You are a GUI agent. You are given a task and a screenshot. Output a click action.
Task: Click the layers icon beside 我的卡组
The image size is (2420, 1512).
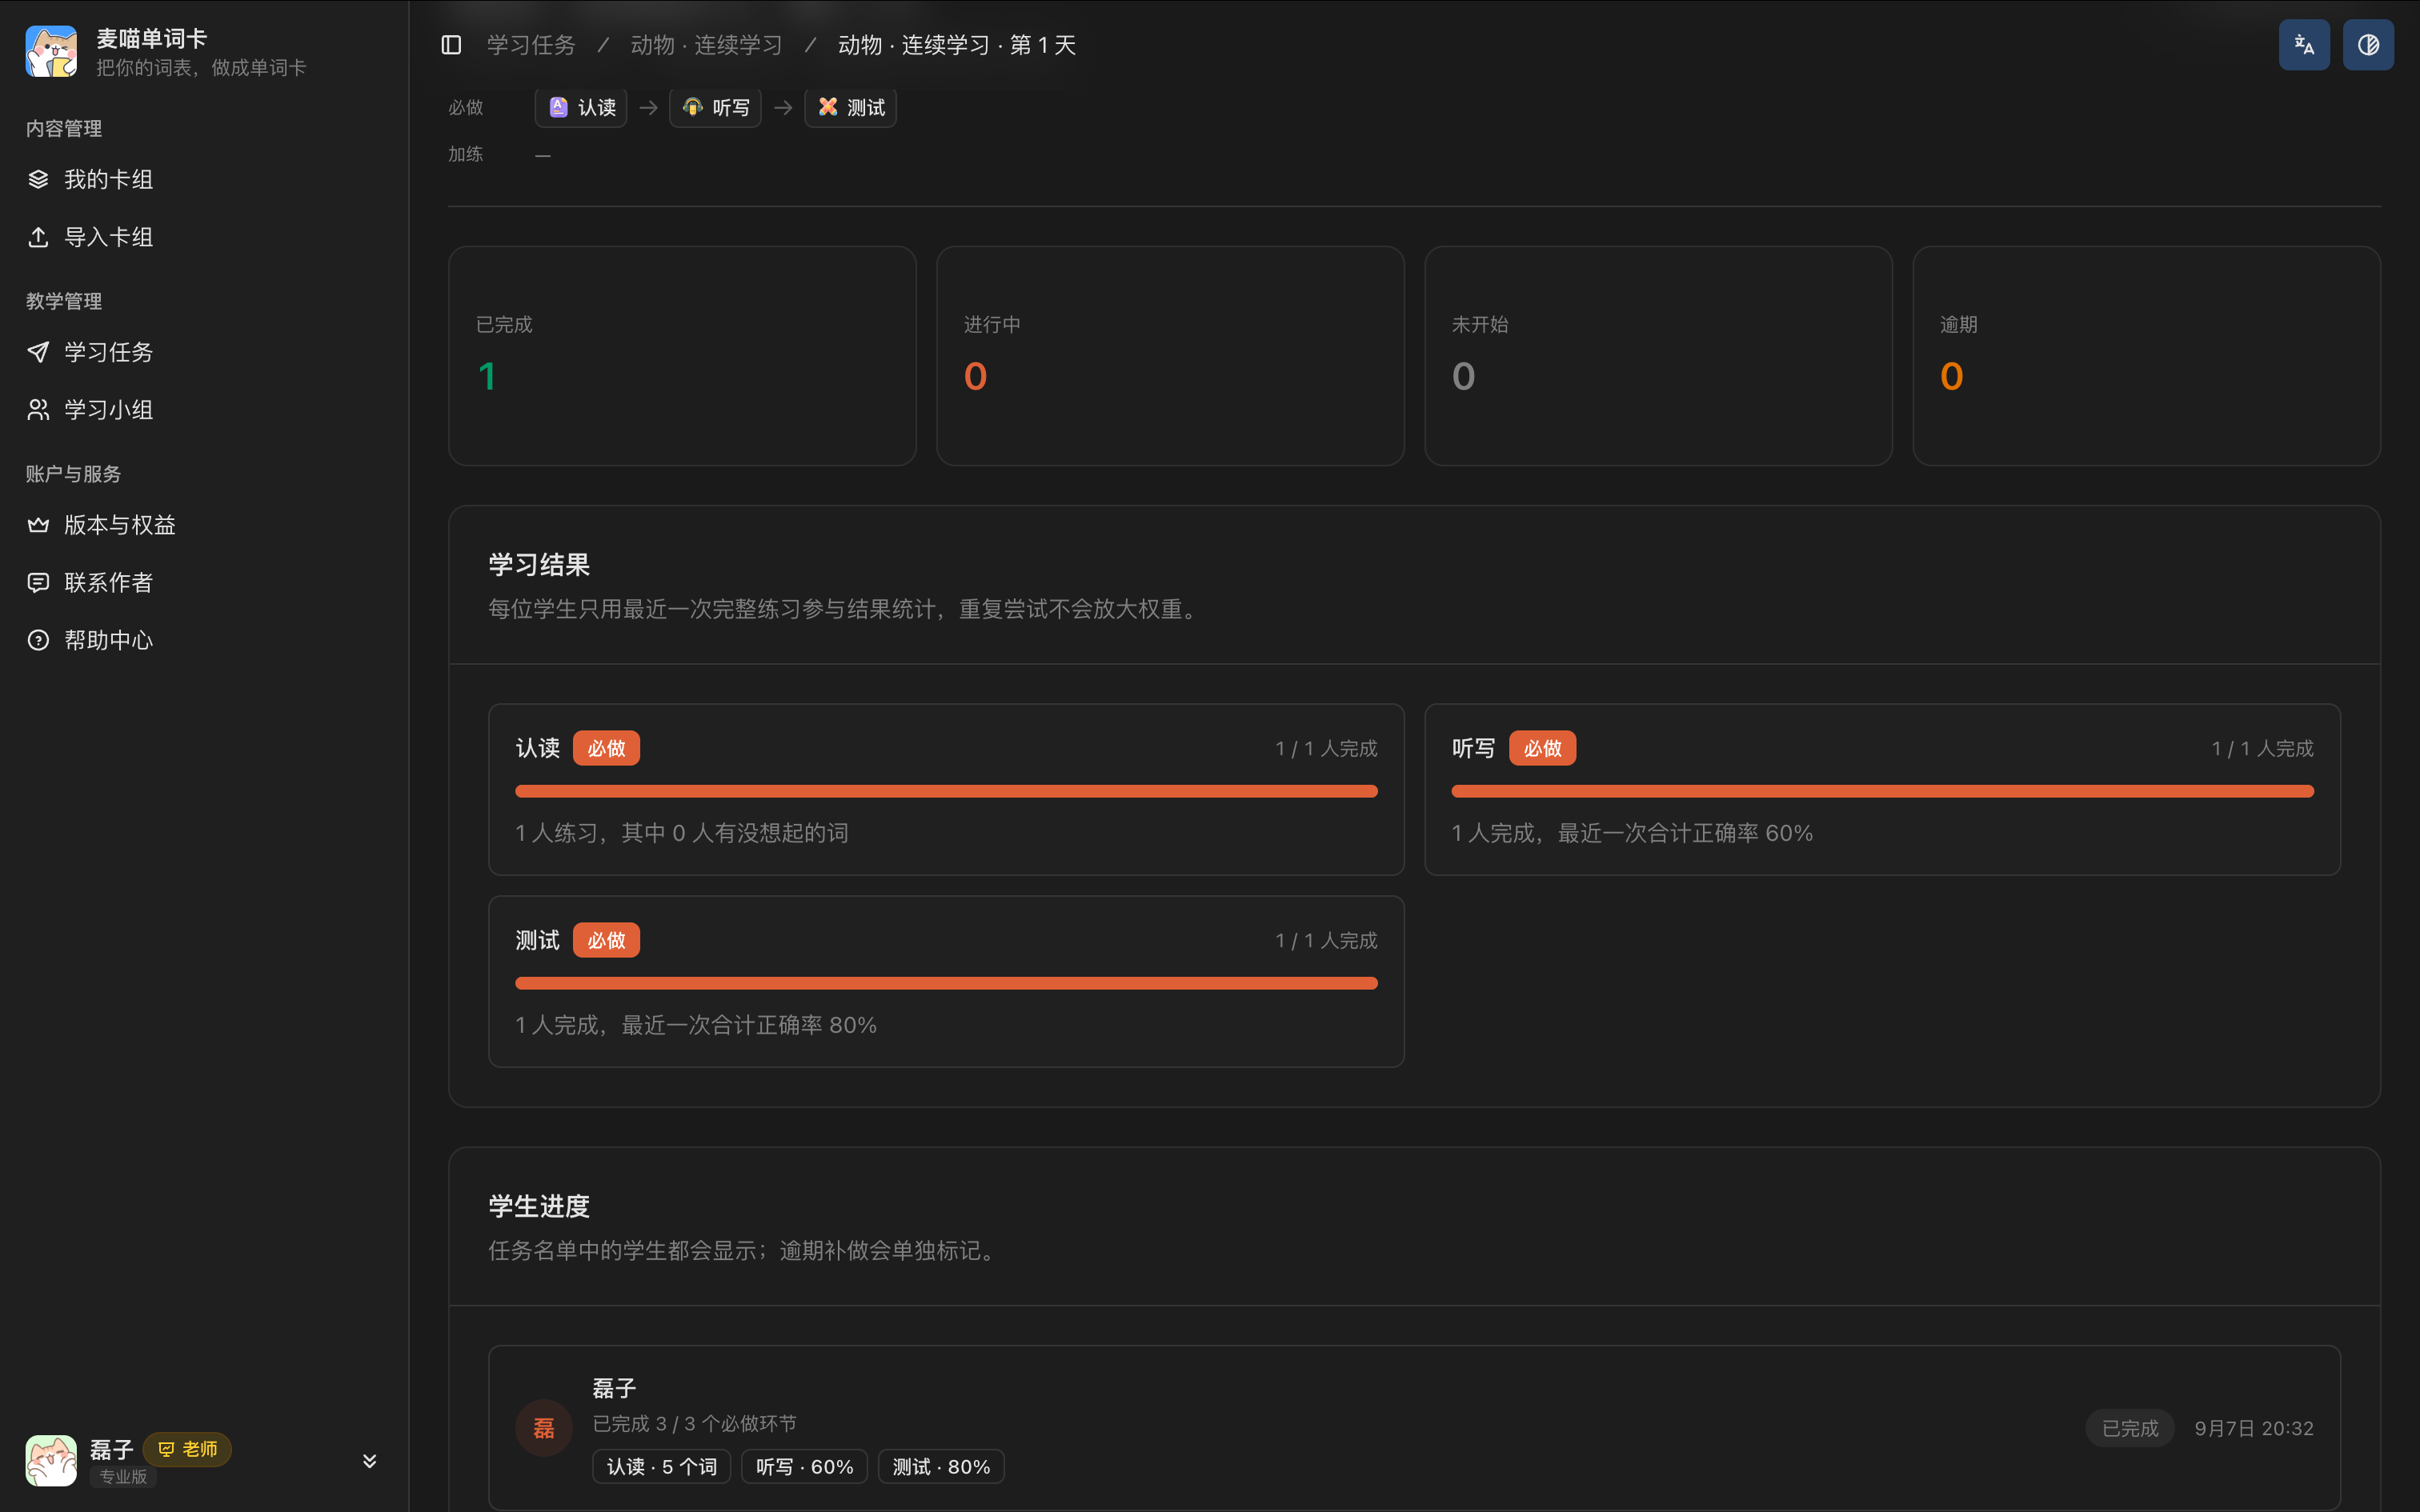[38, 179]
